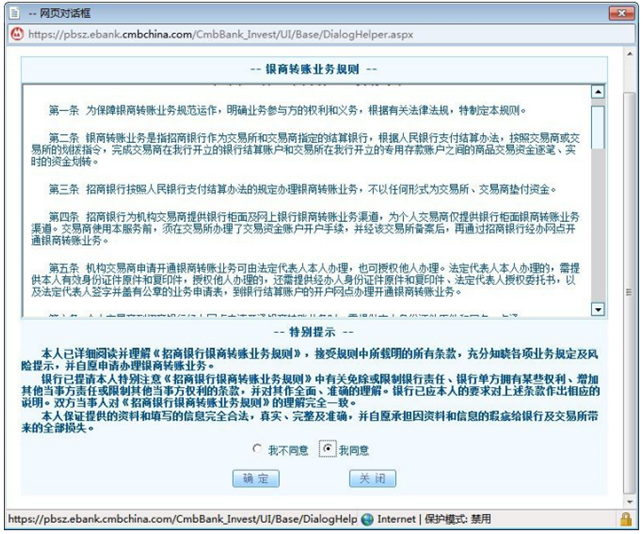Click the paragraph beginning 银行已提请本人特别注意
This screenshot has height=534, width=643.
pyautogui.click(x=310, y=390)
